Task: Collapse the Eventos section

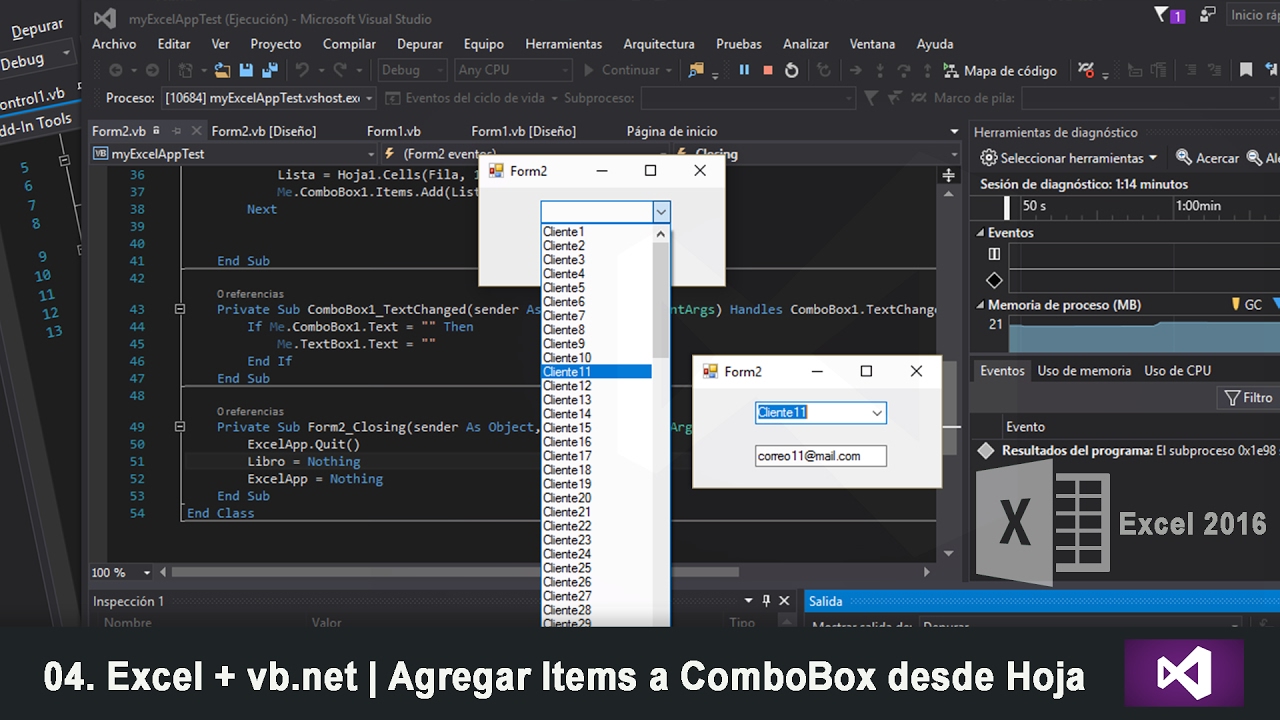Action: 980,232
